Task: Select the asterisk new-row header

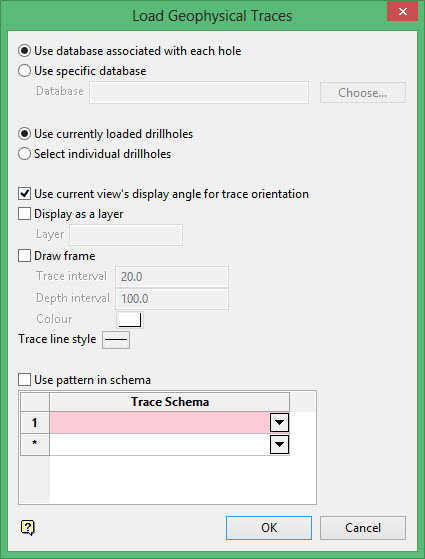Action: [x=35, y=444]
